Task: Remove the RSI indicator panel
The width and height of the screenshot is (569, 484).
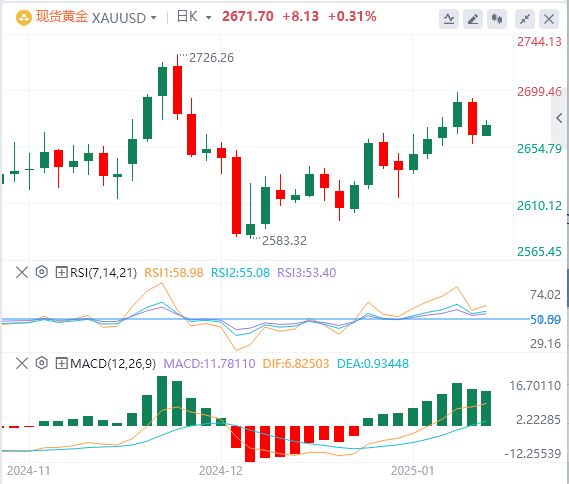Action: [22, 272]
